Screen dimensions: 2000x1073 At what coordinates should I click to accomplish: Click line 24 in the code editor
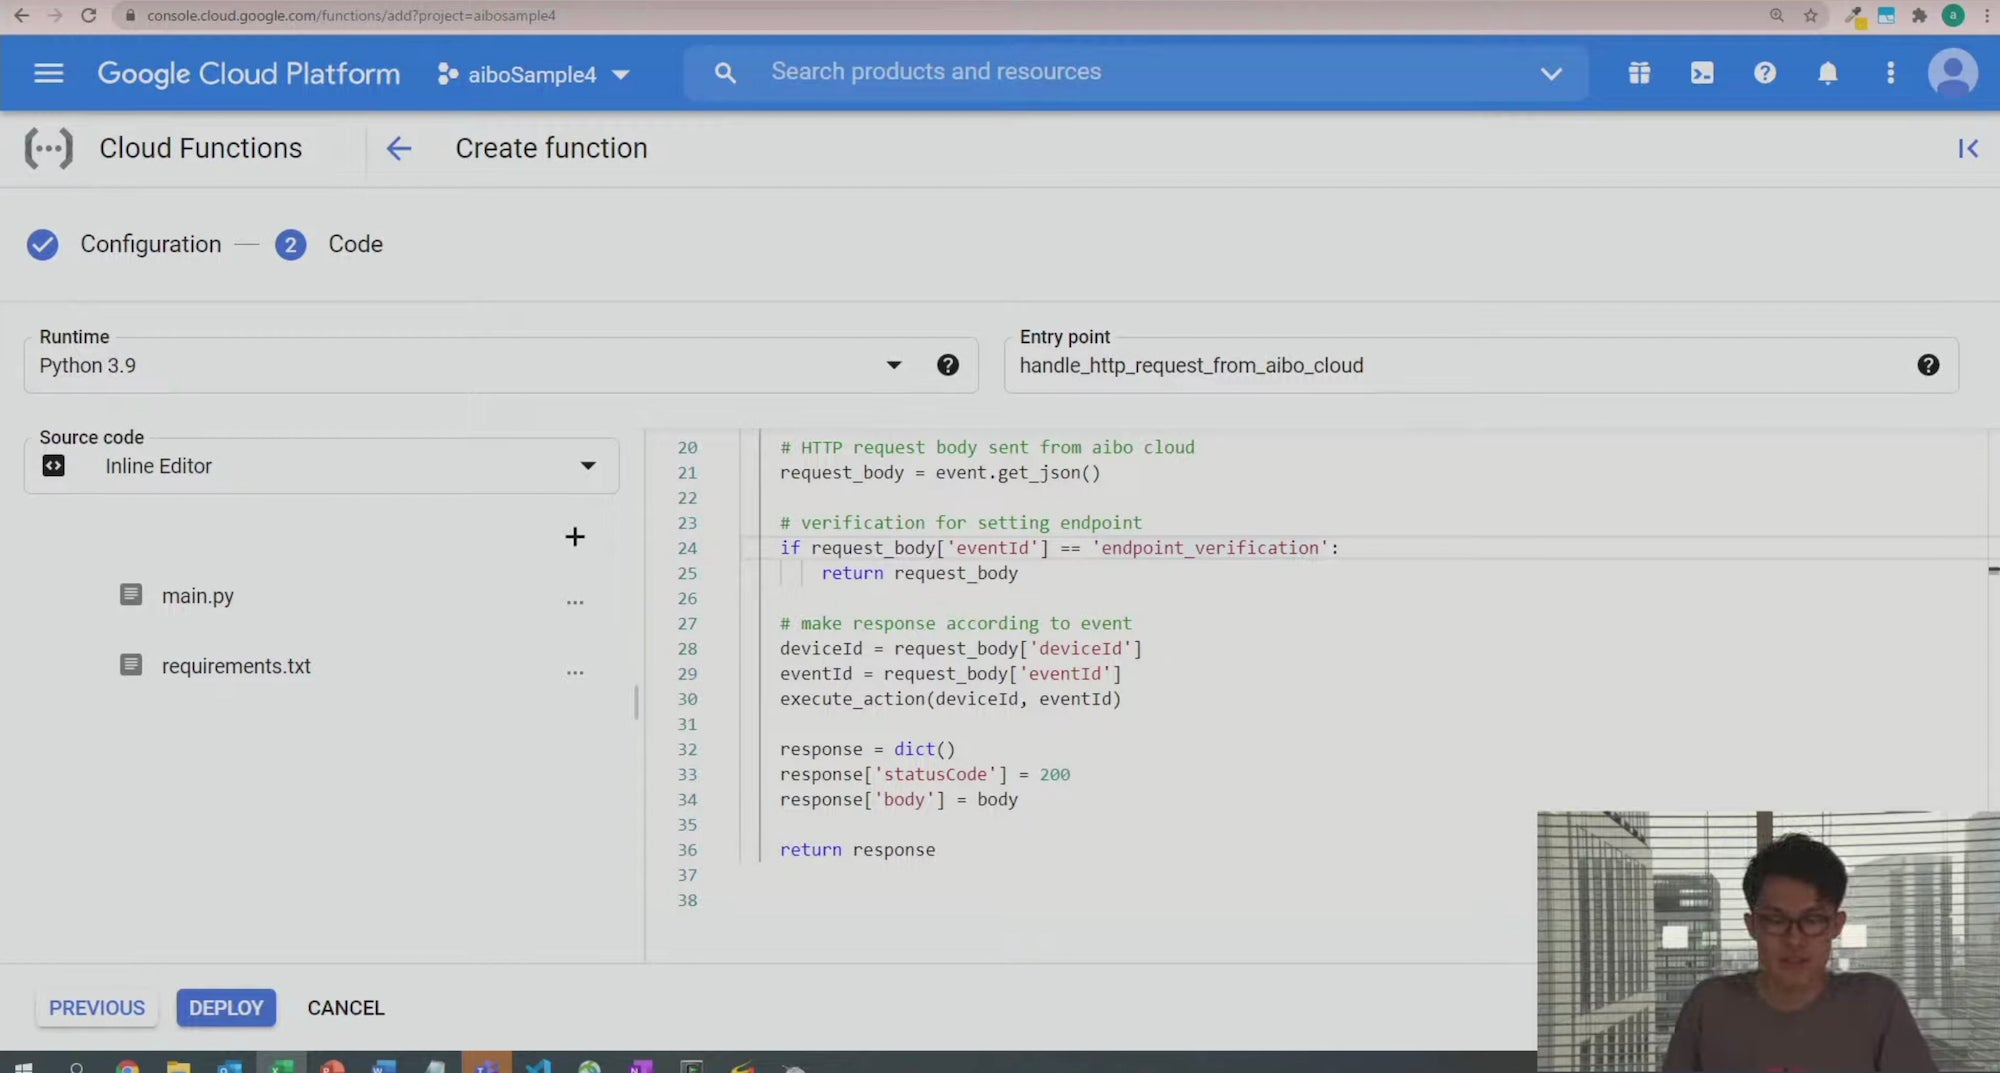pyautogui.click(x=1059, y=548)
